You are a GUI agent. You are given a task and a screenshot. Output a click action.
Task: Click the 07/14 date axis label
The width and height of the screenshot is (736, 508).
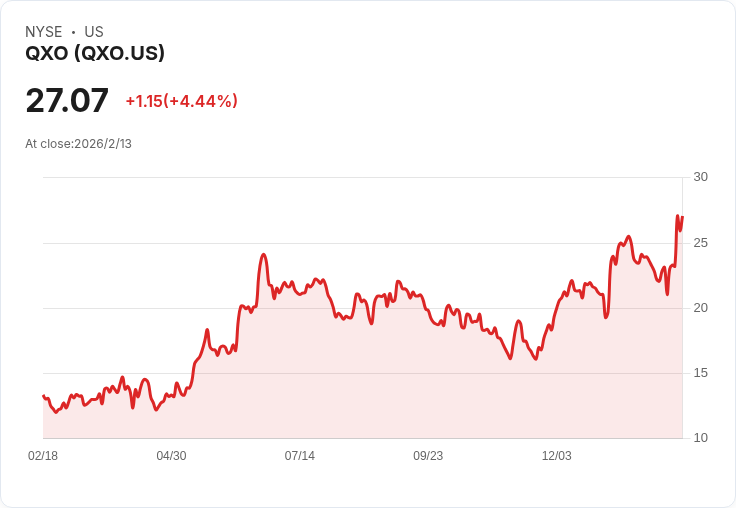coord(299,455)
